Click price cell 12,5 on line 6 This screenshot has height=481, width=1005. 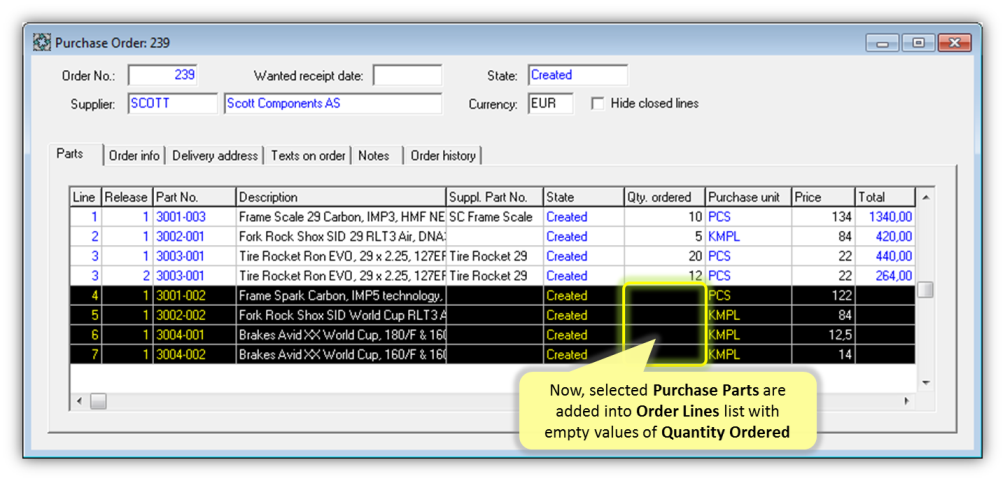coord(824,335)
